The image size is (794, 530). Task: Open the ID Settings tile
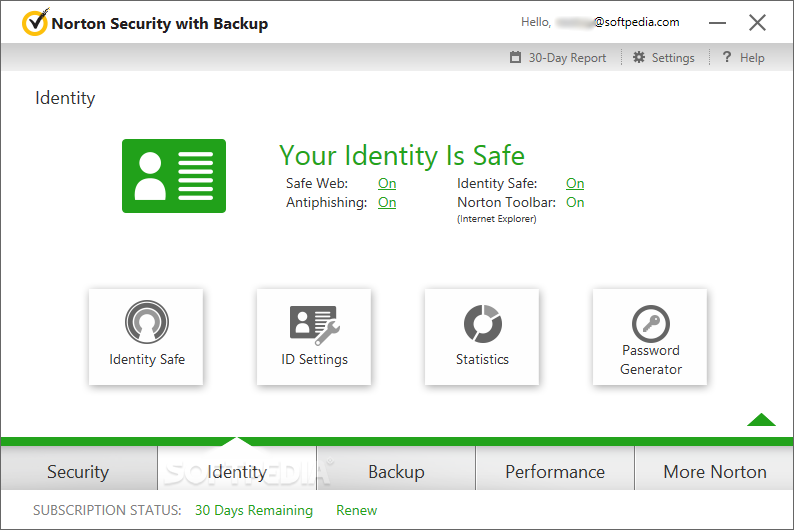coord(314,337)
